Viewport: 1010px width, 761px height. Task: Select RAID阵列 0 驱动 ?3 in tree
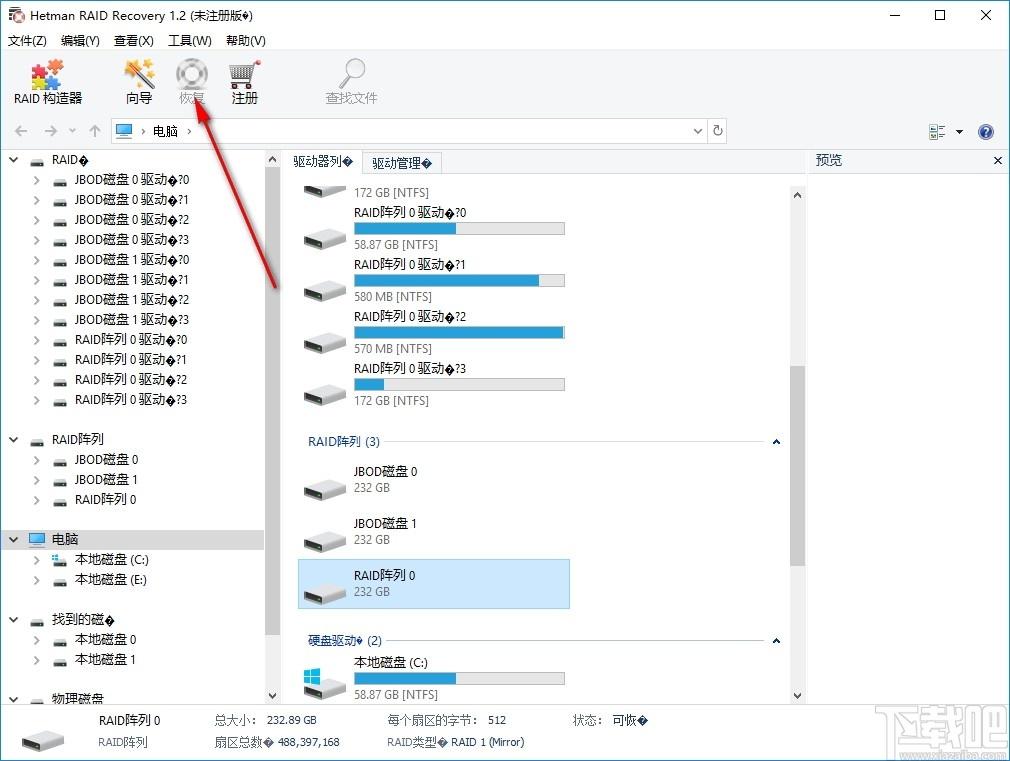click(131, 400)
